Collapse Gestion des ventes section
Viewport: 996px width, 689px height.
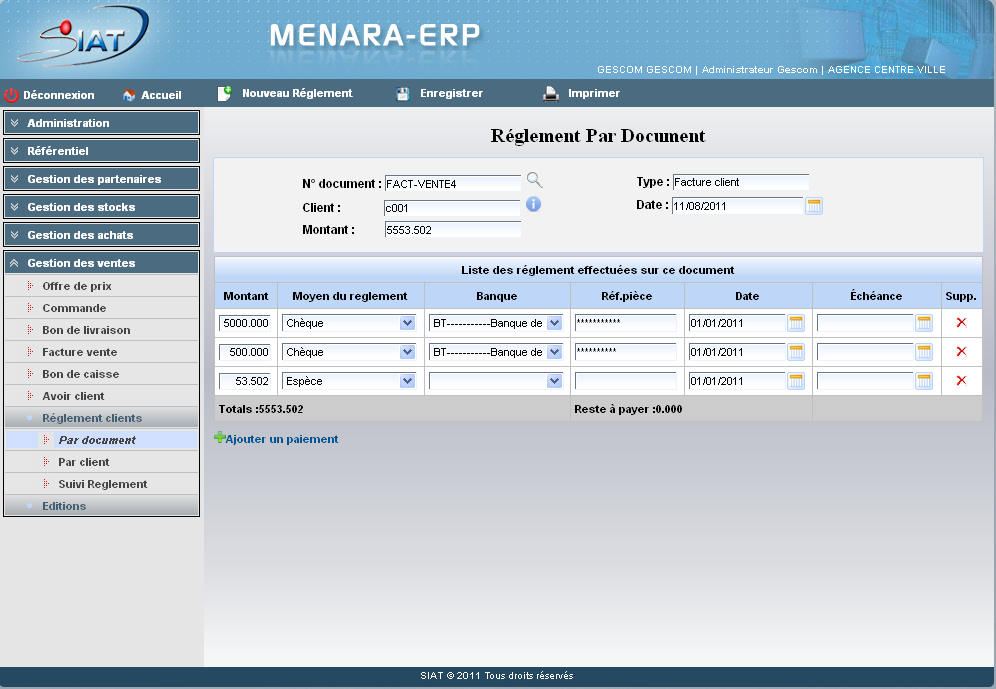click(102, 263)
